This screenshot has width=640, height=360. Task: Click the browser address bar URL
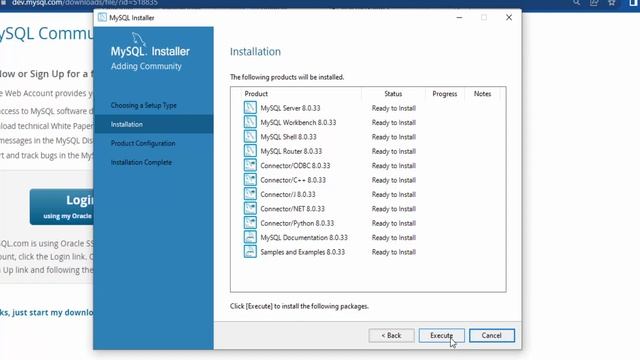coord(84,3)
